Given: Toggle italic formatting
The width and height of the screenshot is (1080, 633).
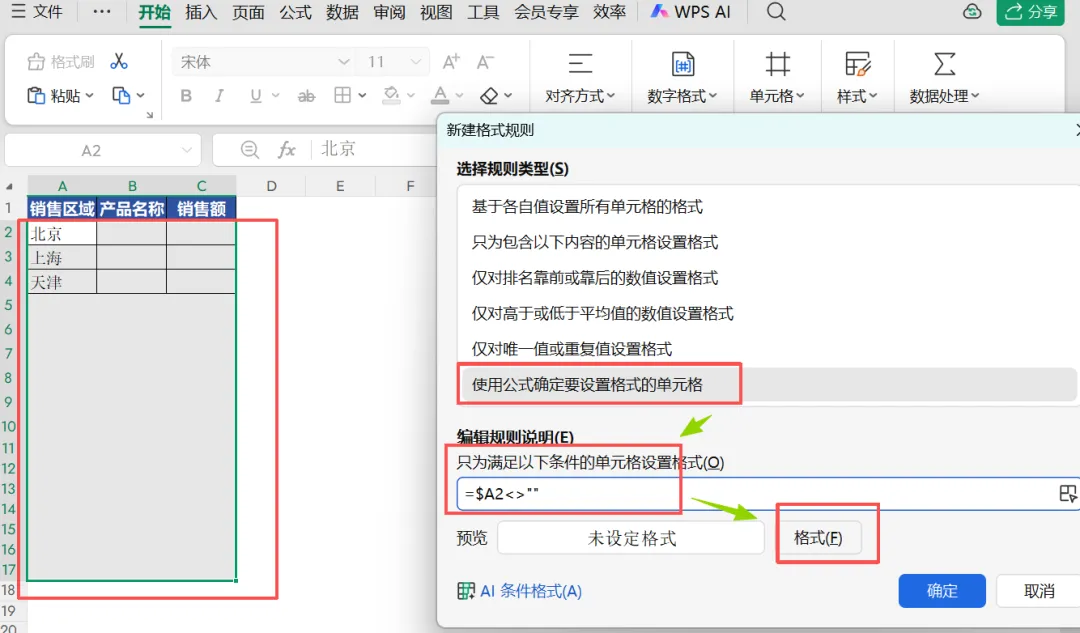Looking at the screenshot, I should coord(219,96).
